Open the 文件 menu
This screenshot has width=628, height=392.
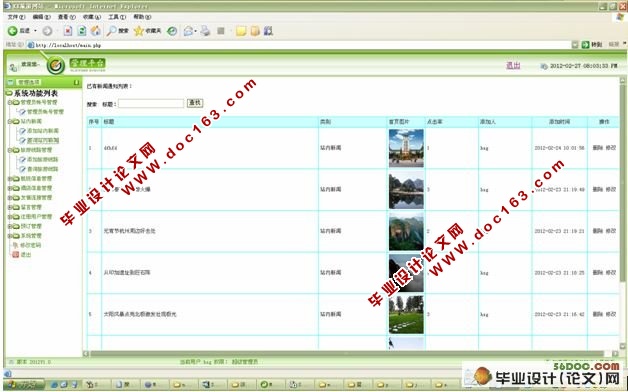(16, 17)
